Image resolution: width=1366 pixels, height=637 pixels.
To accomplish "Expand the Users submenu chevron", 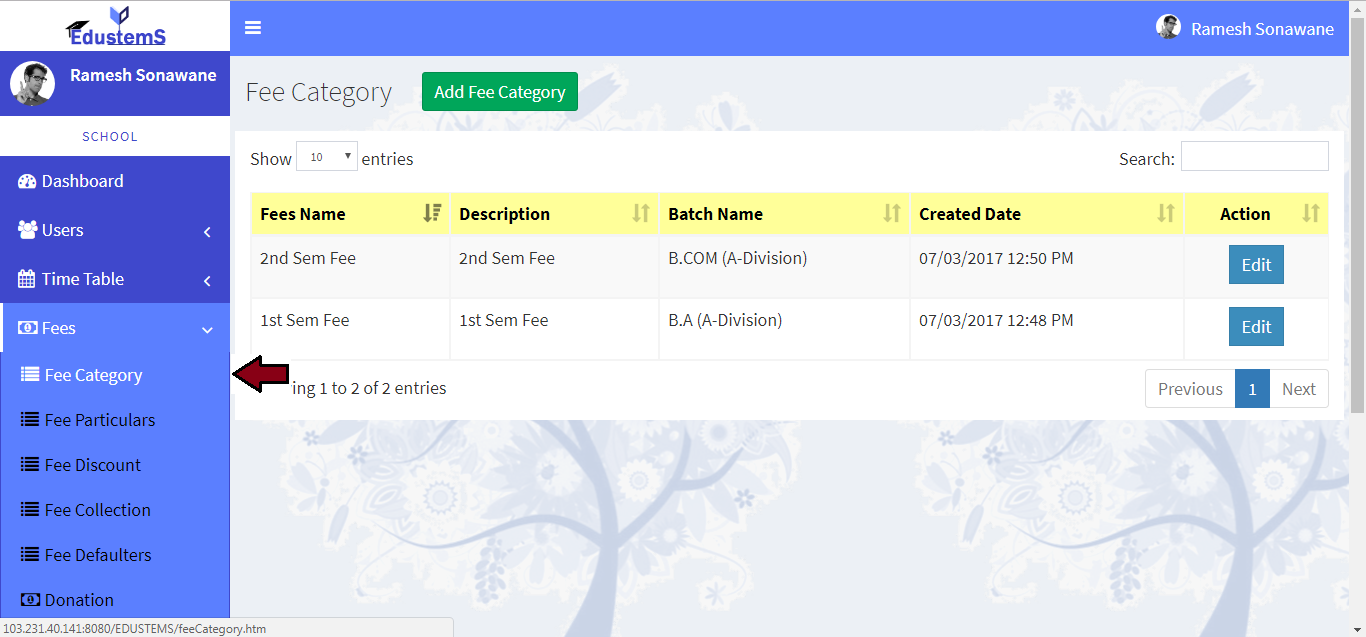I will coord(207,231).
